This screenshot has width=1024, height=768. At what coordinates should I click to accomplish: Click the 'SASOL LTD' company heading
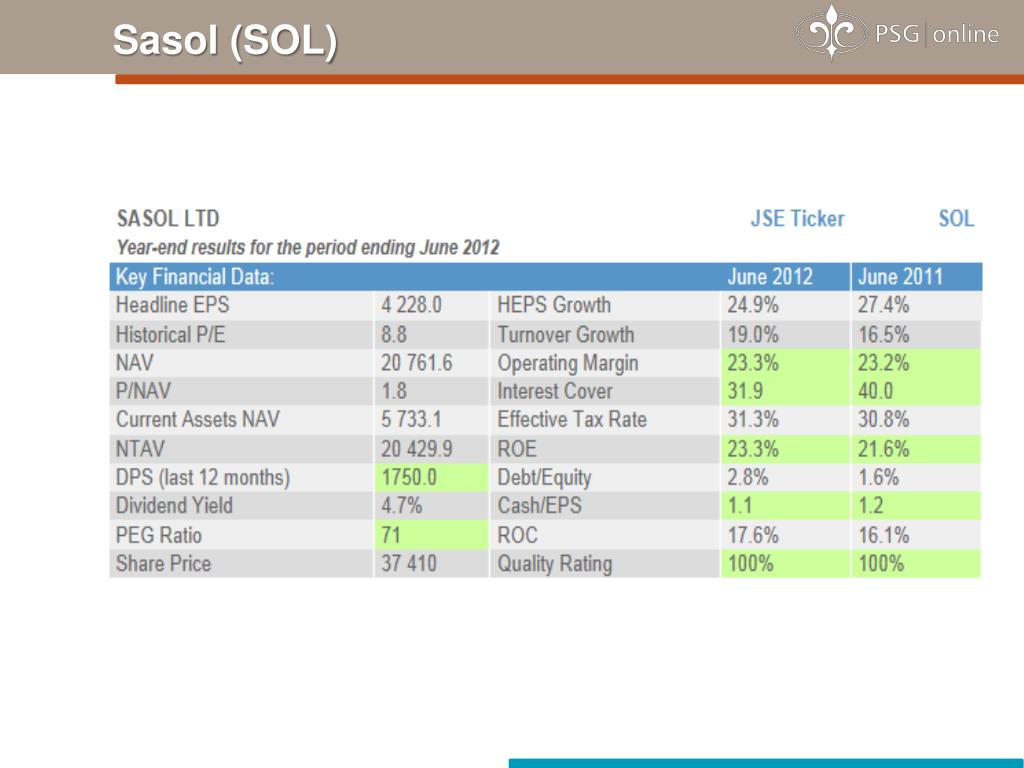pos(168,218)
